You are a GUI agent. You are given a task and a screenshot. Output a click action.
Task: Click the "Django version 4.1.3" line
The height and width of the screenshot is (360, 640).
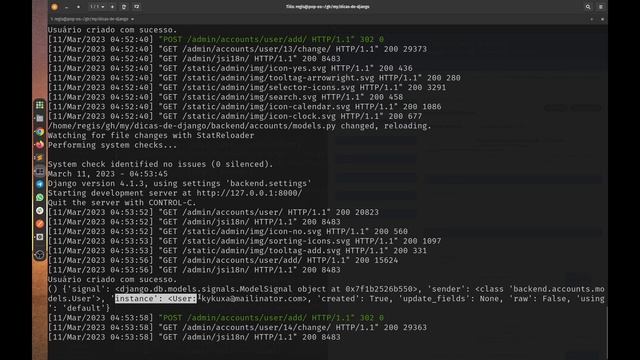[180, 184]
